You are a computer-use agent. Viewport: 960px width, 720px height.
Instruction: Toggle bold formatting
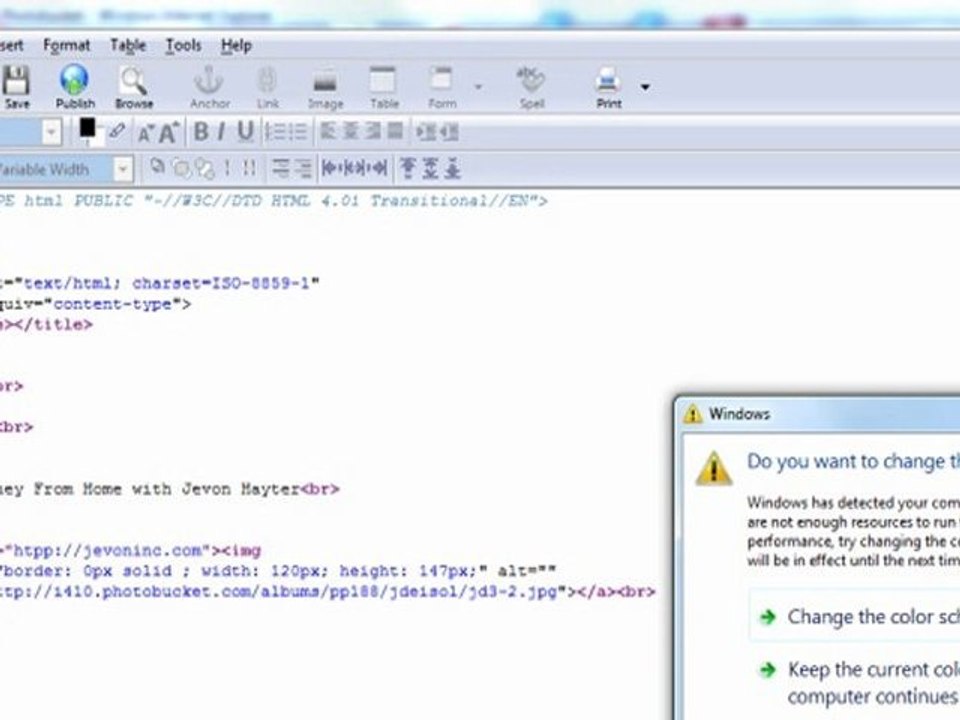[x=201, y=132]
